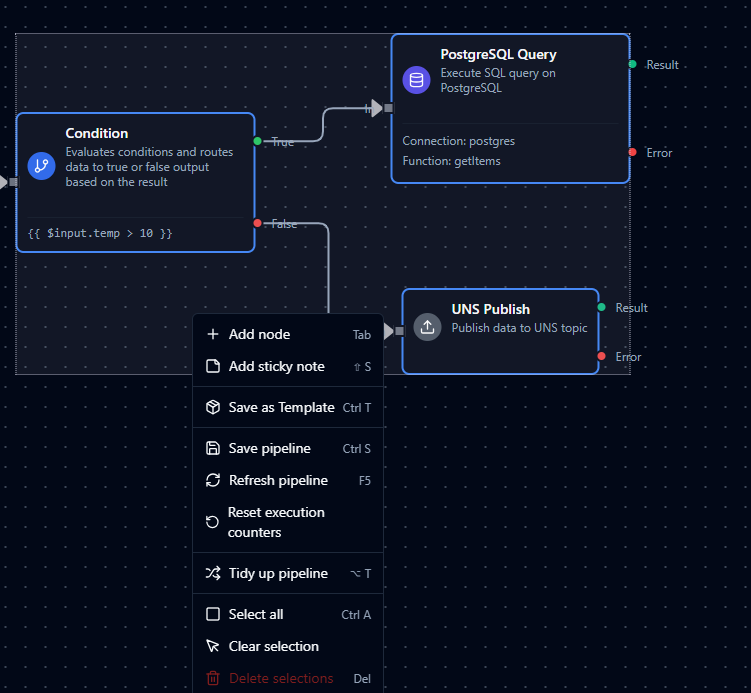Click PostgreSQL Query red Error port

(632, 152)
